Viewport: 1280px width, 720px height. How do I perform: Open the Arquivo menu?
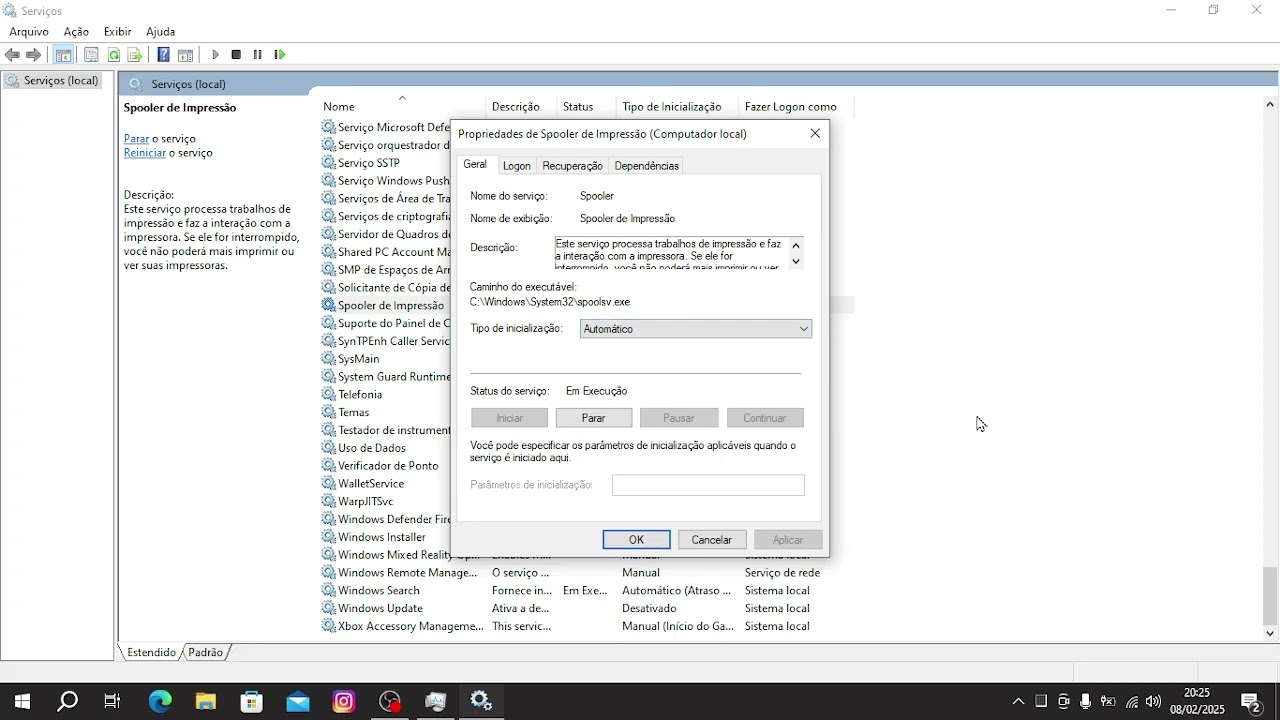pyautogui.click(x=29, y=32)
